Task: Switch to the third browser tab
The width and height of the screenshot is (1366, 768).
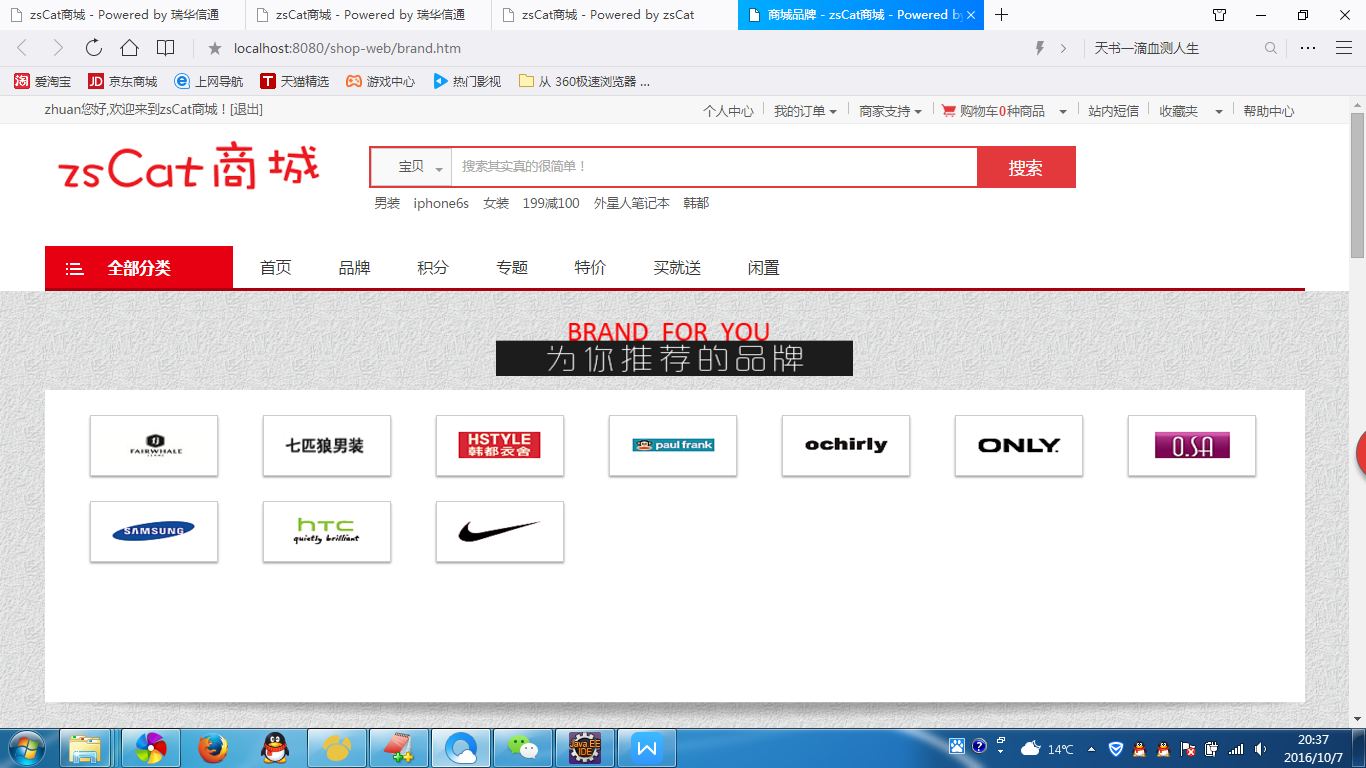Action: pyautogui.click(x=601, y=15)
